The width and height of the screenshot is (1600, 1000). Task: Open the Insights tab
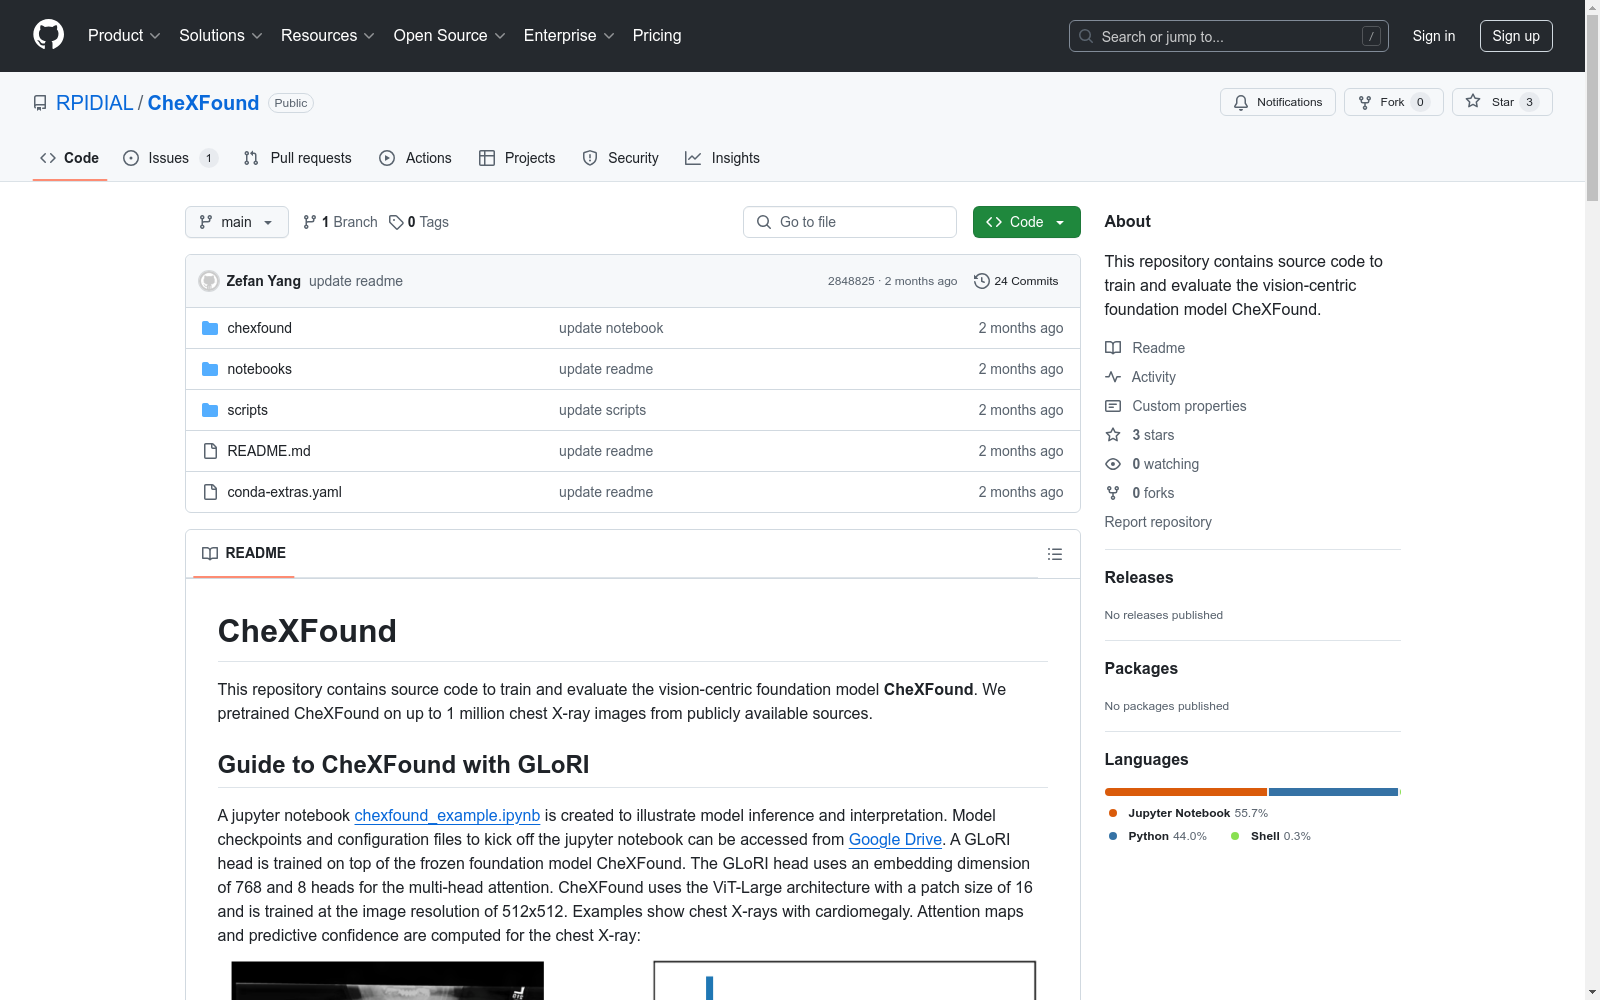(x=722, y=158)
